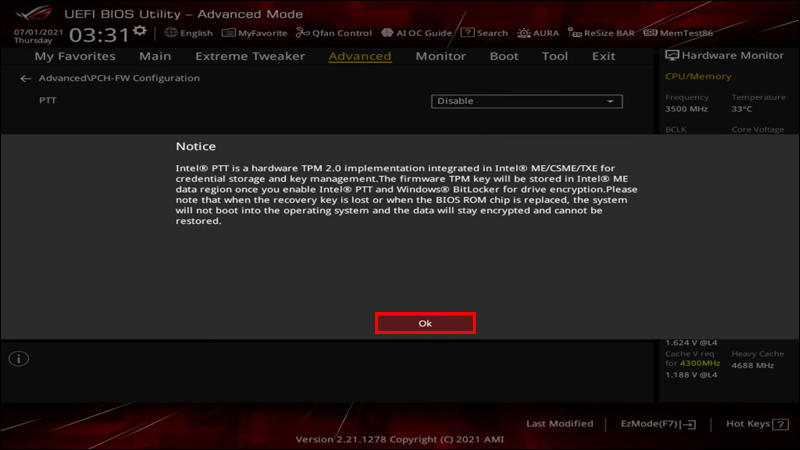Screen dimensions: 800x450
Task: Click the question-mark icon beside Search
Action: click(467, 33)
